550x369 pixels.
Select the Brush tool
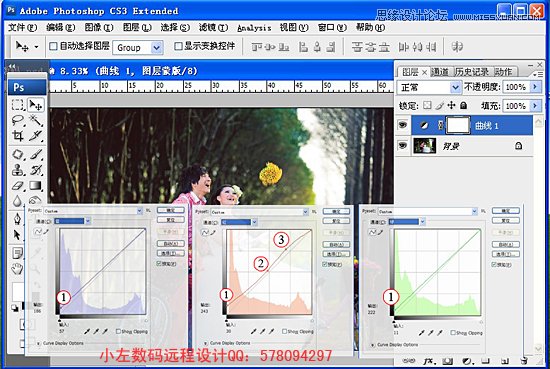pyautogui.click(x=36, y=154)
